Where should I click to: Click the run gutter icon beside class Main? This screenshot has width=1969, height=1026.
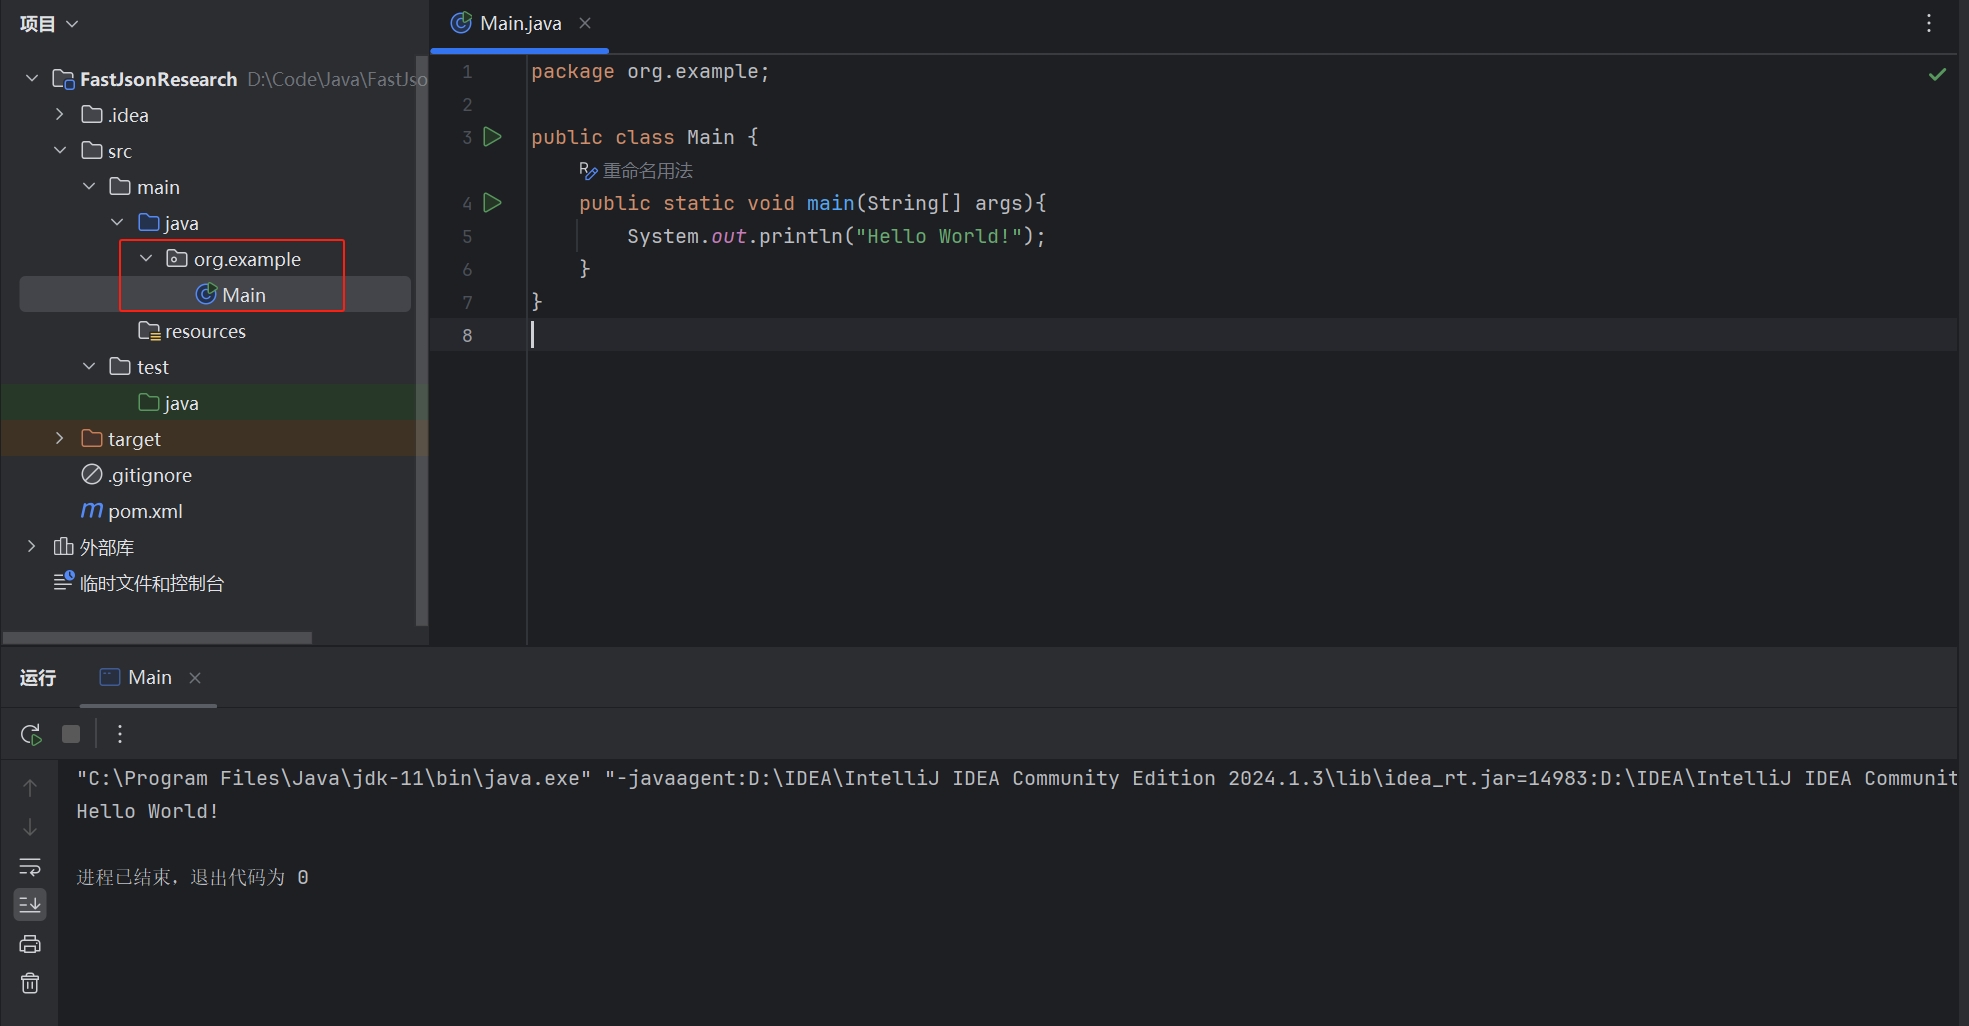click(x=492, y=137)
